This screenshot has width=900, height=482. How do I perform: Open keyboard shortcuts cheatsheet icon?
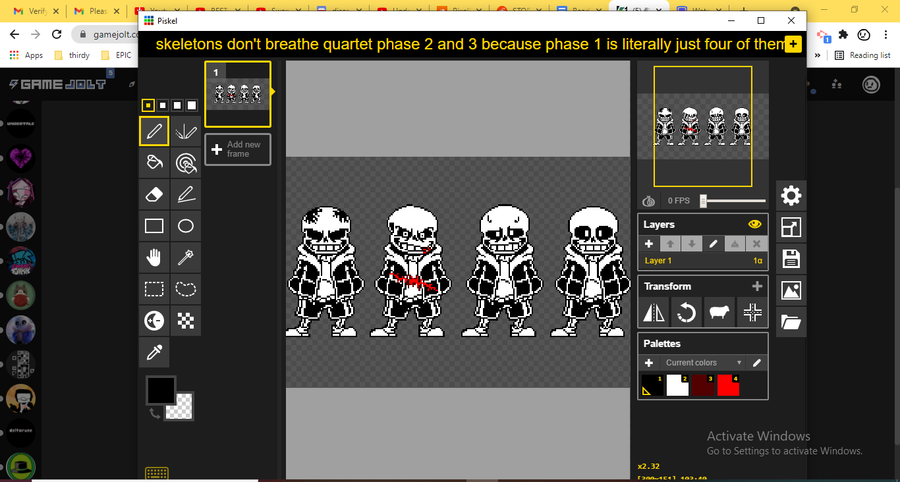pos(157,474)
